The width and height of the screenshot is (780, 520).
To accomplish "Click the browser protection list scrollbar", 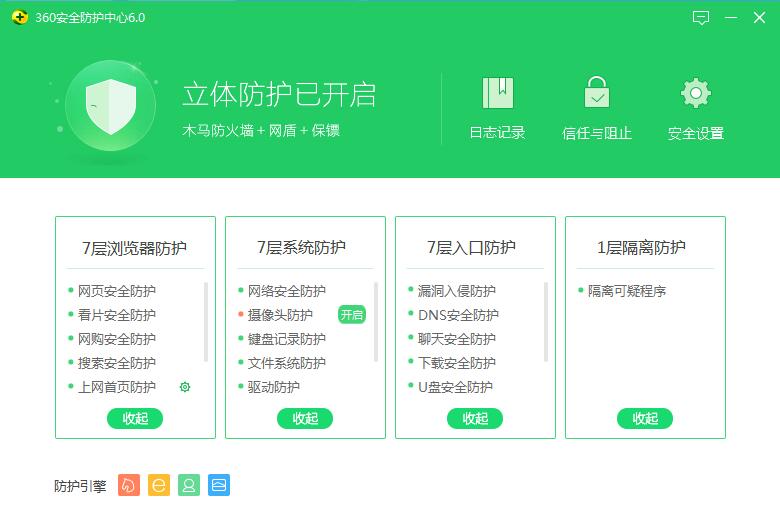I will [x=206, y=322].
